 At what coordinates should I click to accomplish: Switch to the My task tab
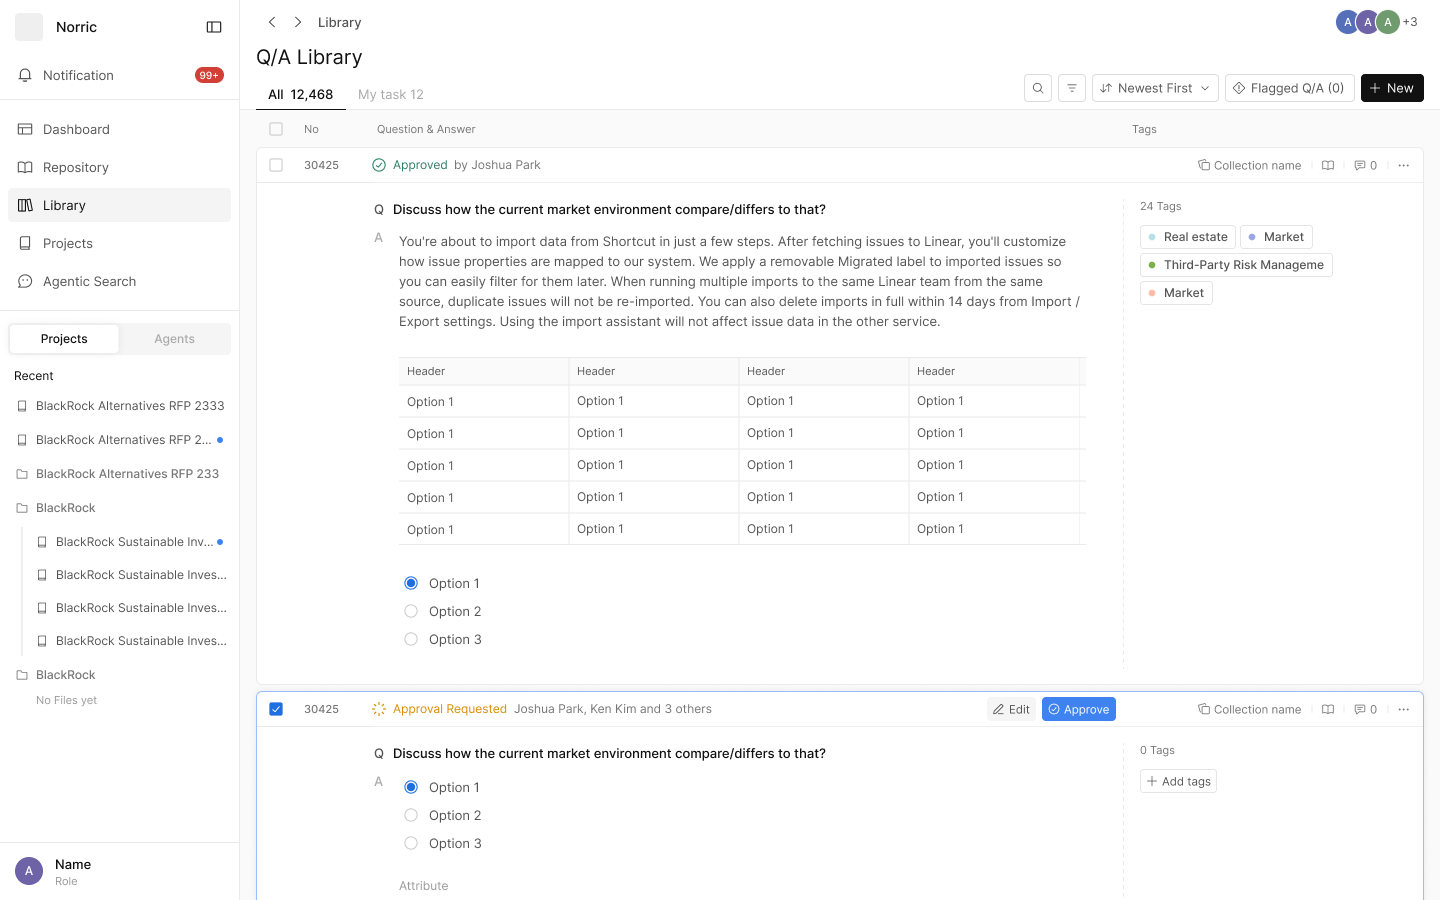click(x=391, y=94)
